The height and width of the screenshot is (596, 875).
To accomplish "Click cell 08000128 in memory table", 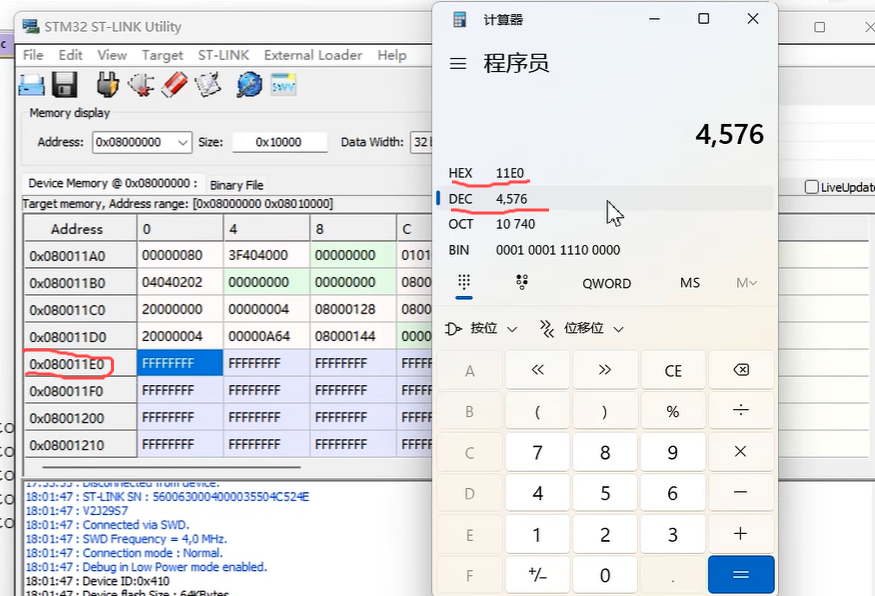I will point(353,309).
